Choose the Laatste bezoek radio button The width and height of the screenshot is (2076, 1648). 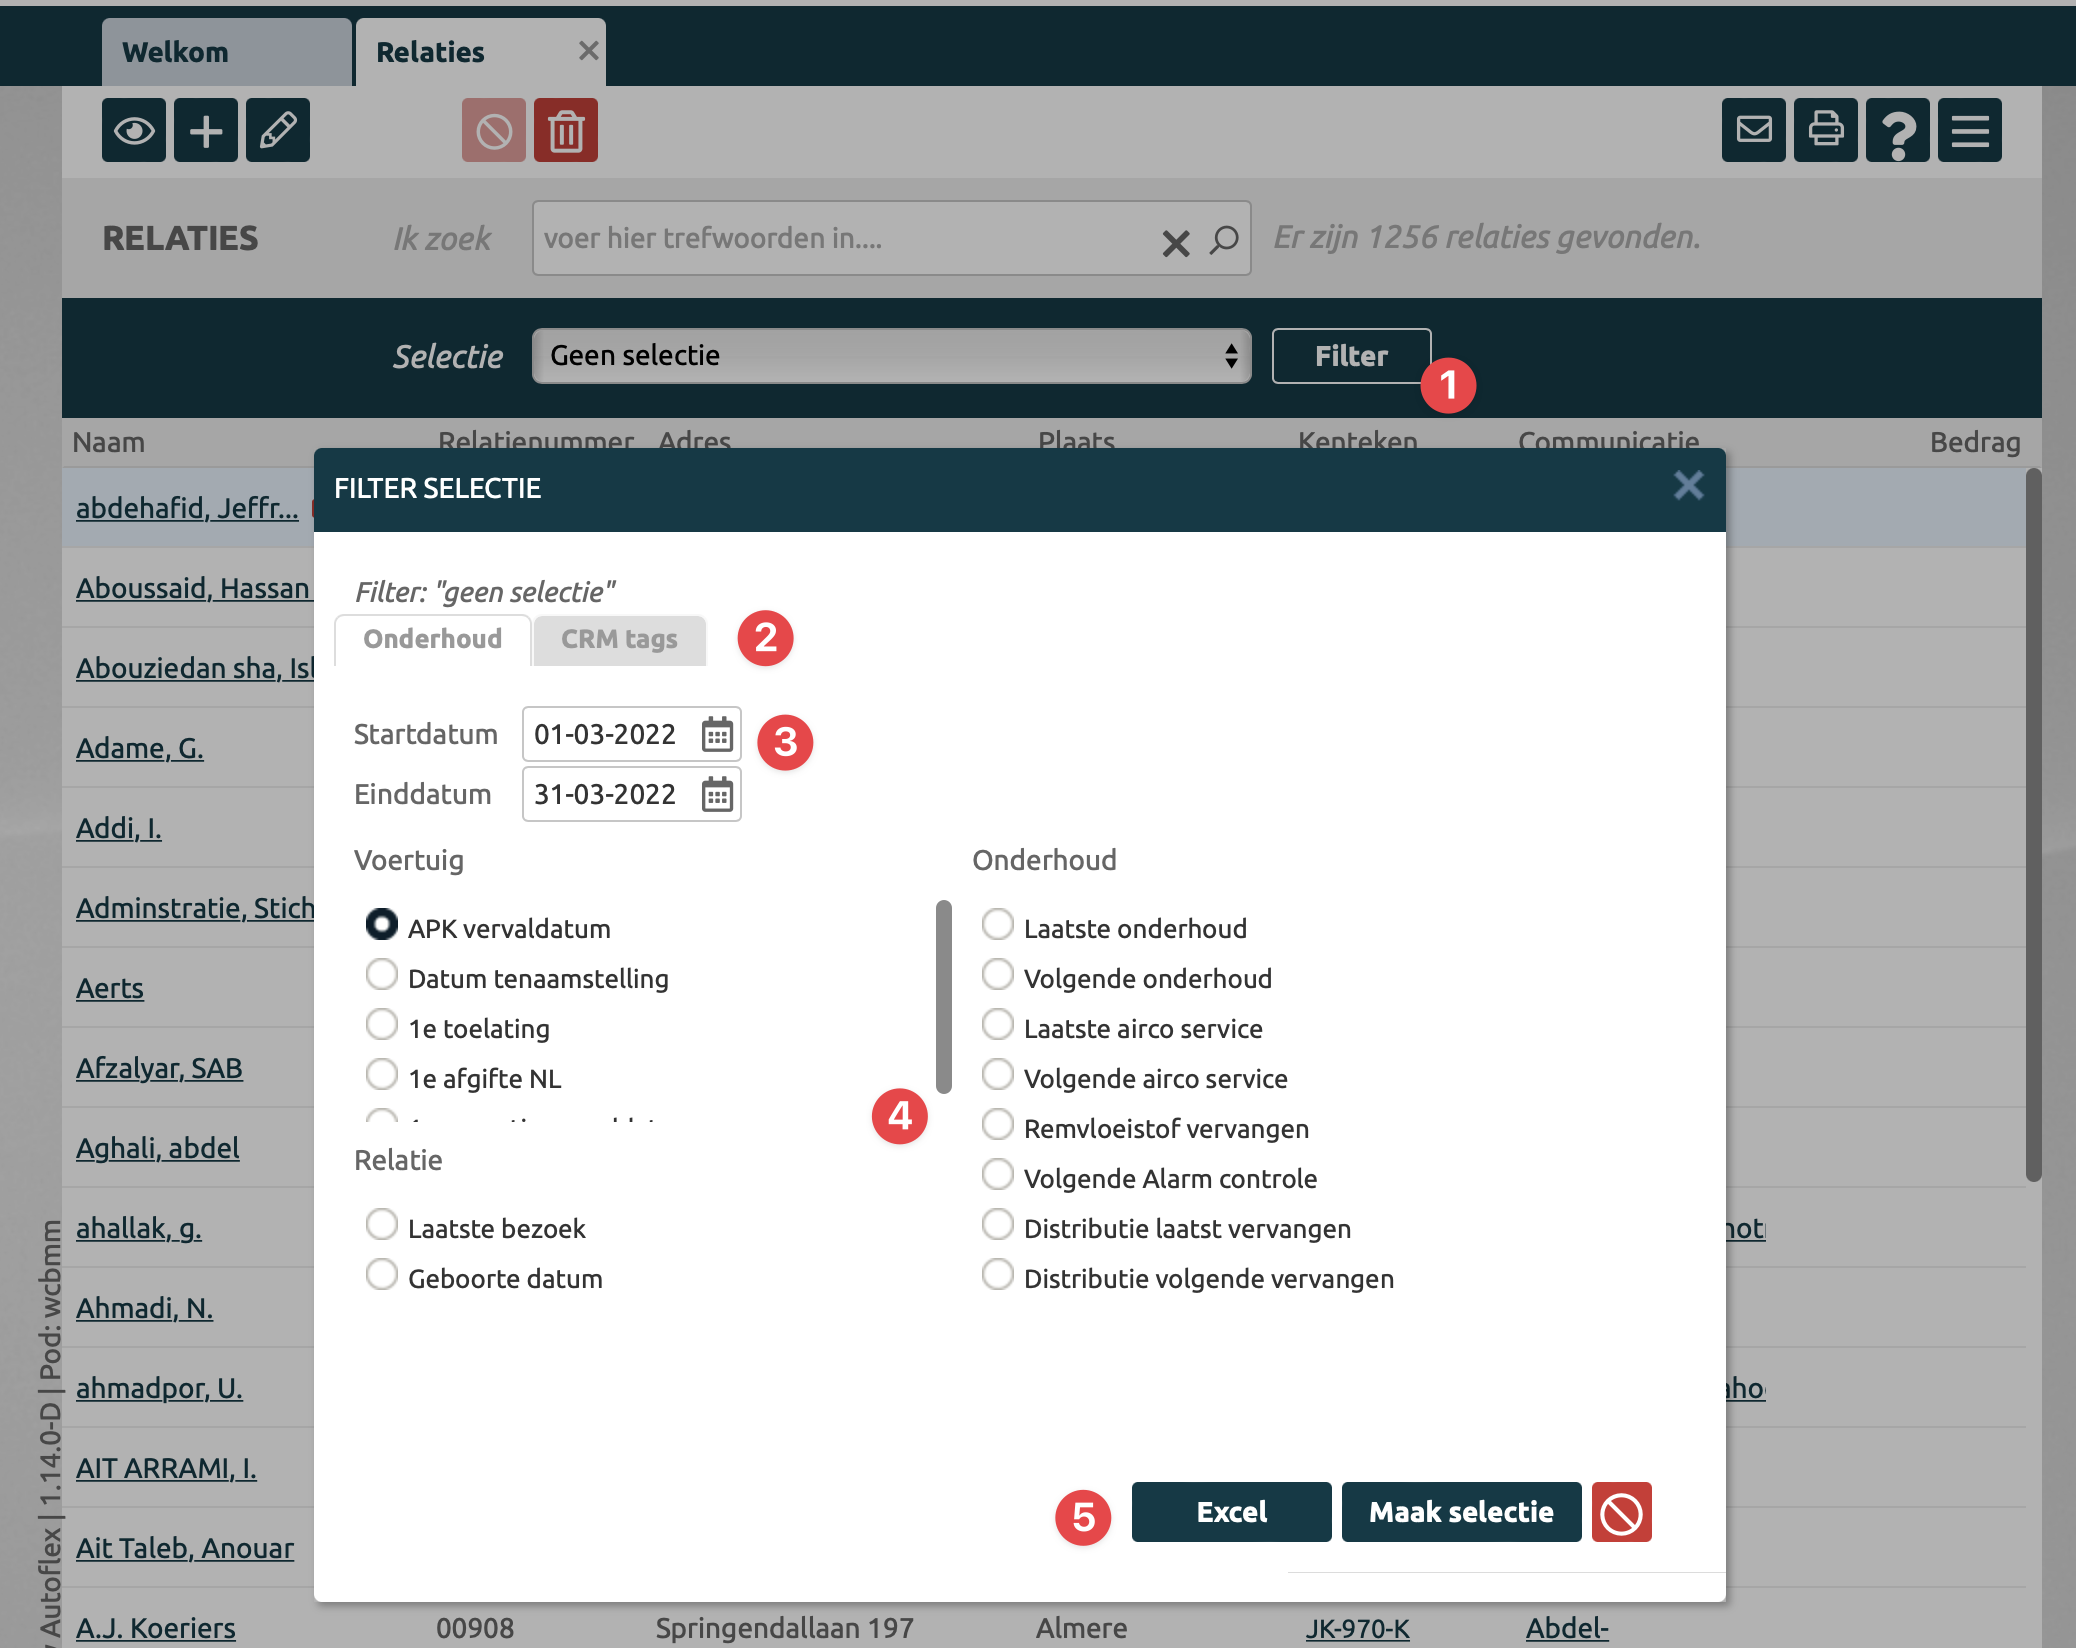(x=381, y=1224)
